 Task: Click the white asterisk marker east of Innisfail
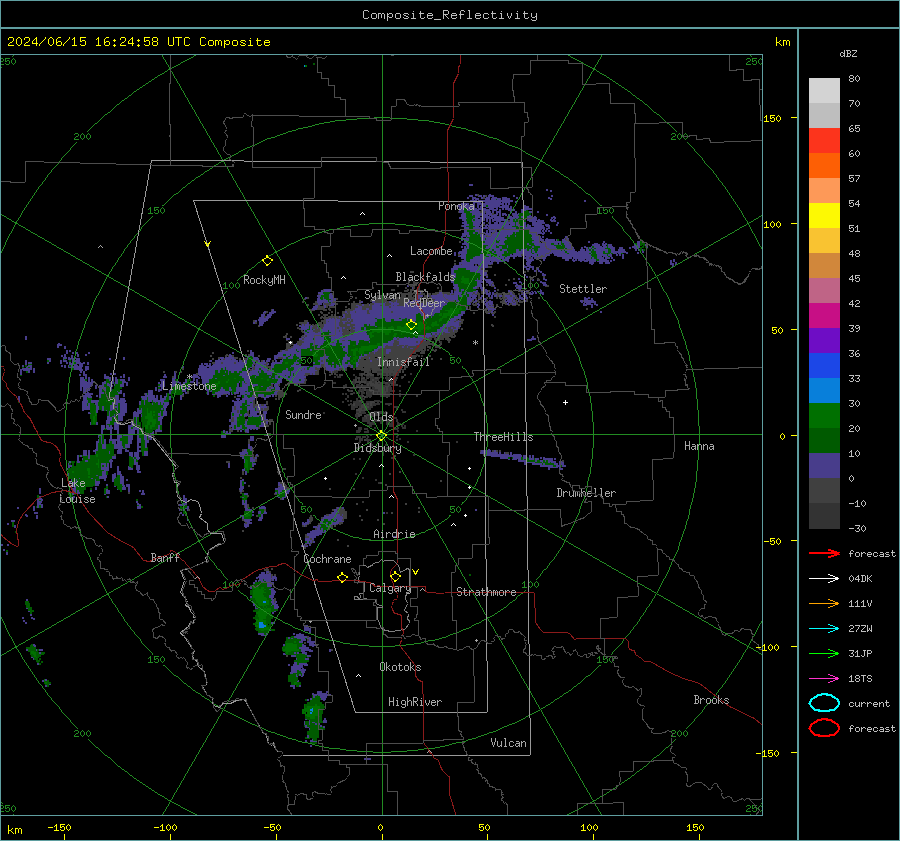pos(475,343)
